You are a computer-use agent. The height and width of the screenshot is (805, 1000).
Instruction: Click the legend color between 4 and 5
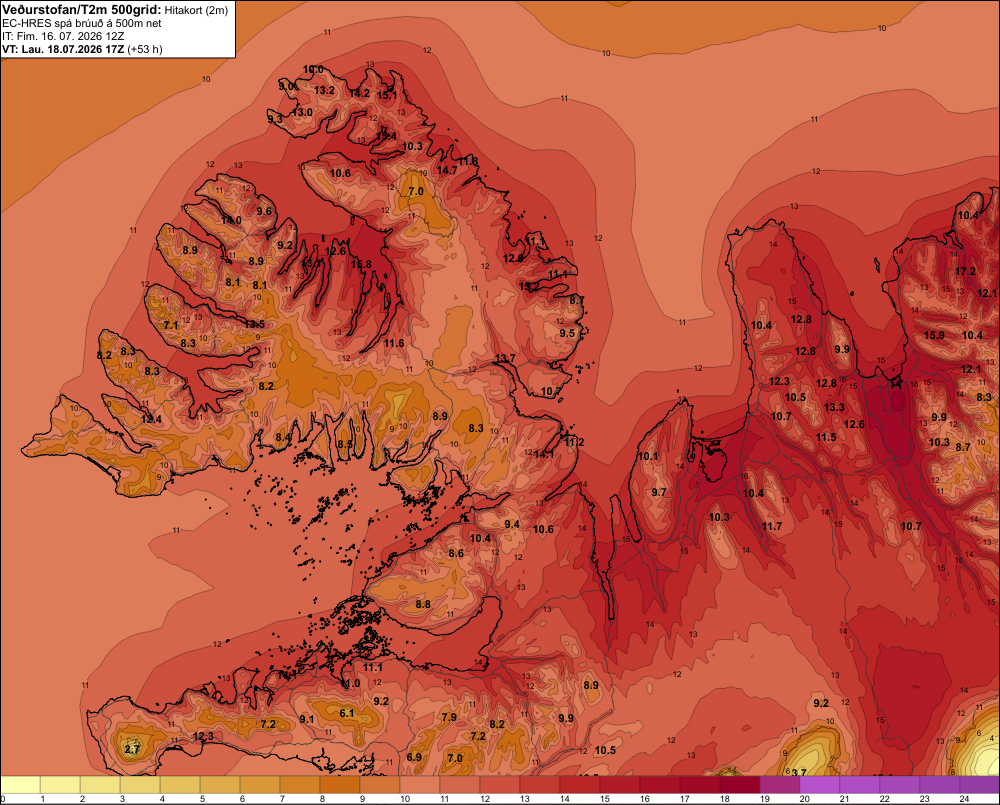pos(180,785)
